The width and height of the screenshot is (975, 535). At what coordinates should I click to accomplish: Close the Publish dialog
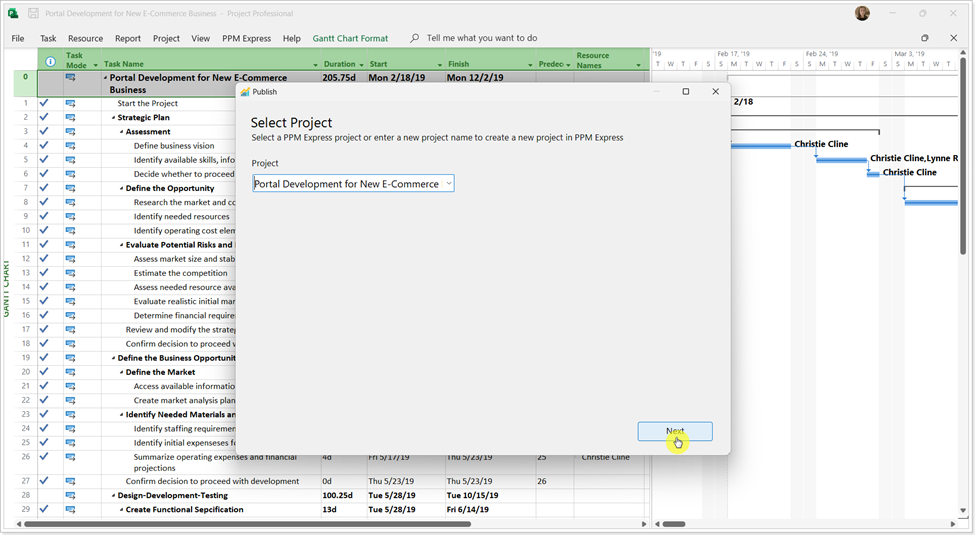(x=715, y=91)
